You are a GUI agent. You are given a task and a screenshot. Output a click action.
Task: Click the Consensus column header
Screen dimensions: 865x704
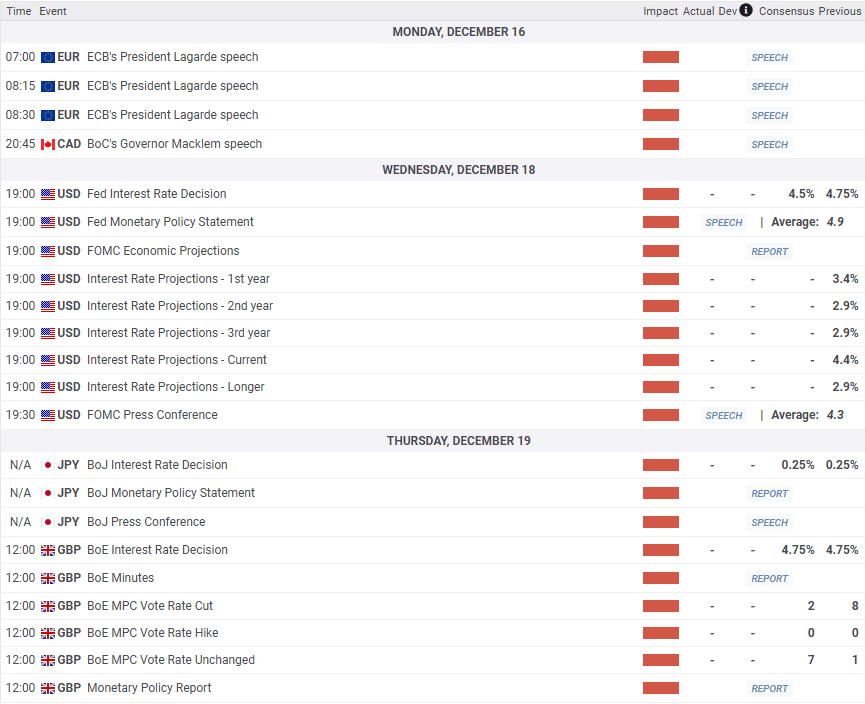click(x=787, y=11)
